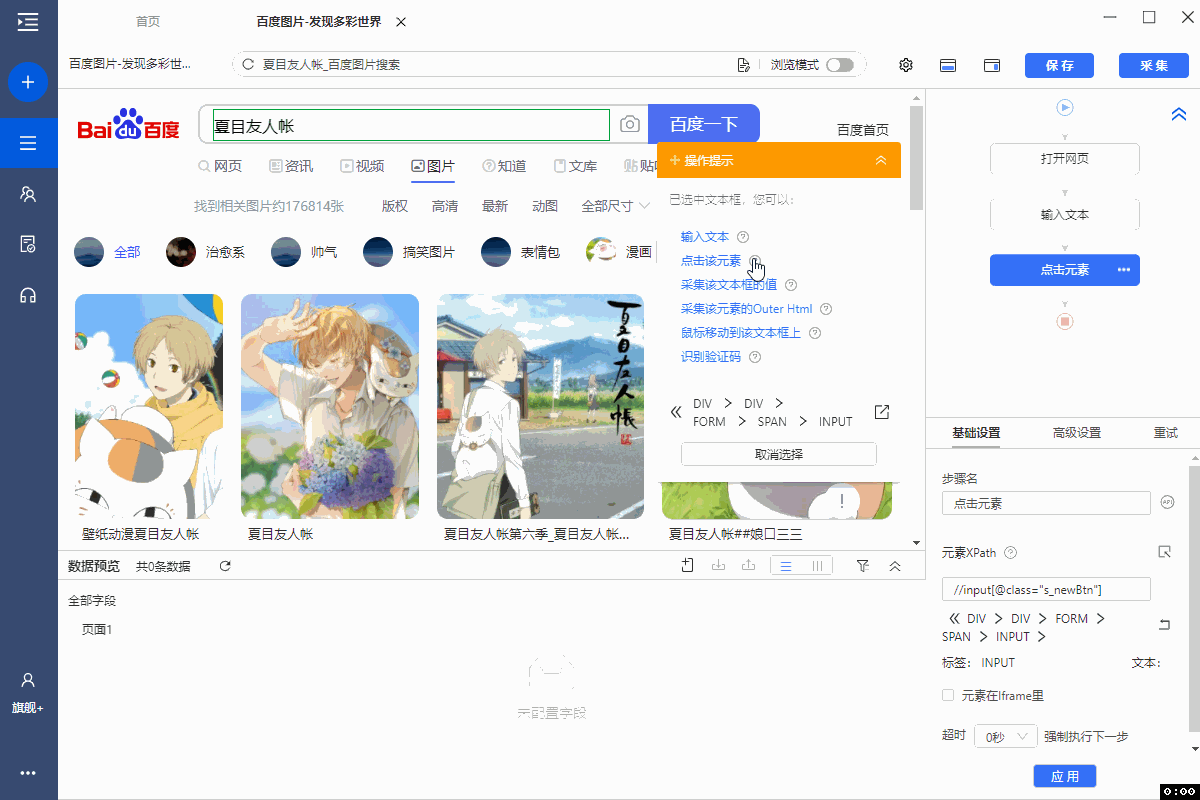Switch to the floating window layout icon
Image resolution: width=1200 pixels, height=800 pixels.
click(992, 65)
